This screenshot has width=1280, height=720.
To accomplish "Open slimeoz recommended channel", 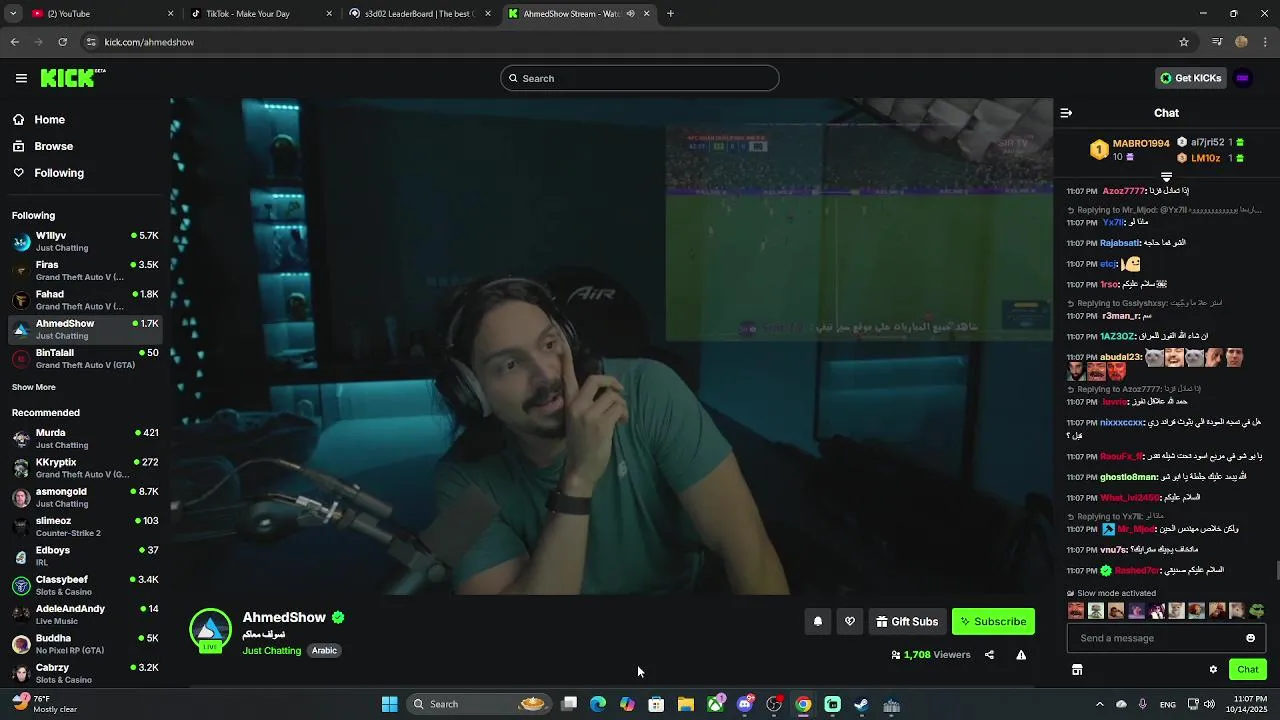I will (x=85, y=526).
